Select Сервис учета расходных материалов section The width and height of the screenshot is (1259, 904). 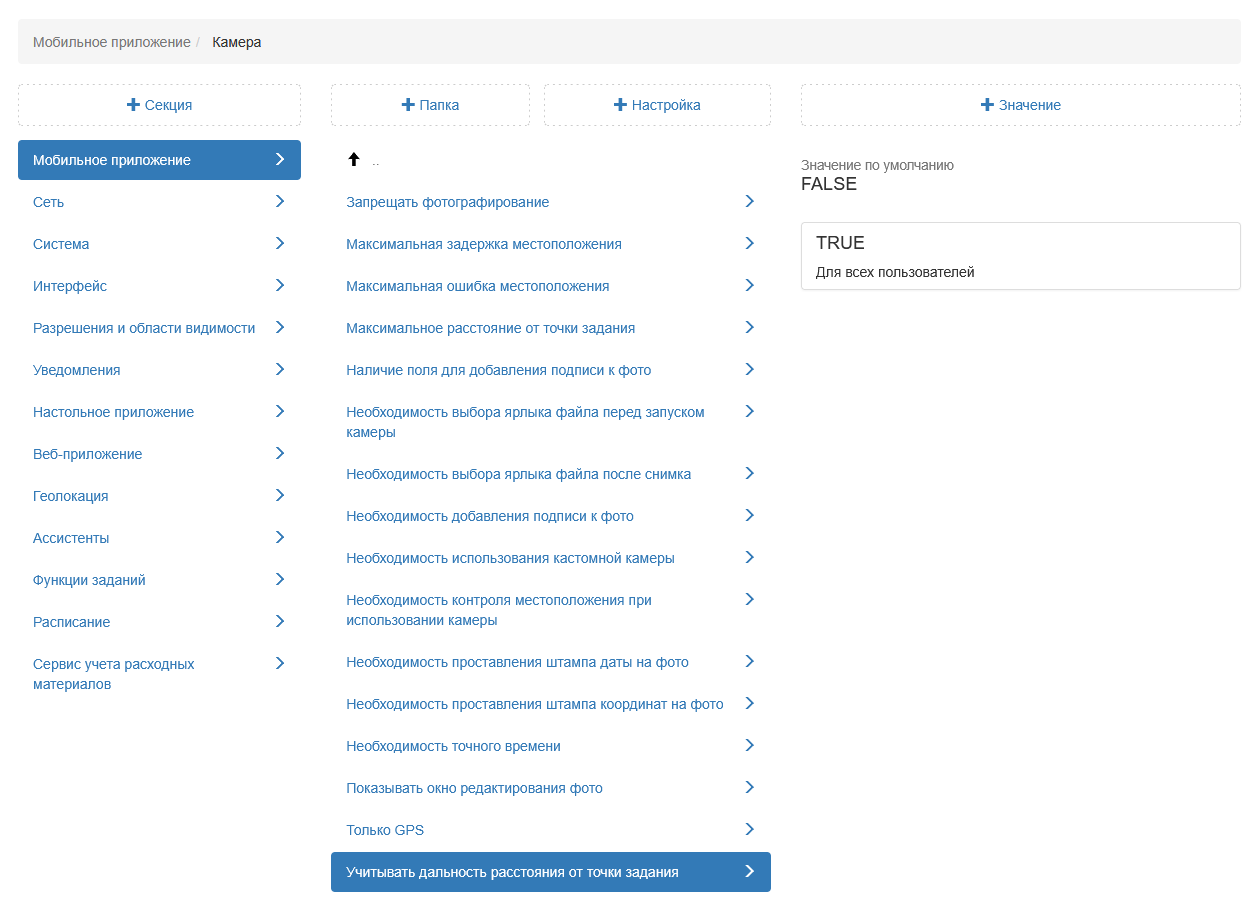(114, 674)
